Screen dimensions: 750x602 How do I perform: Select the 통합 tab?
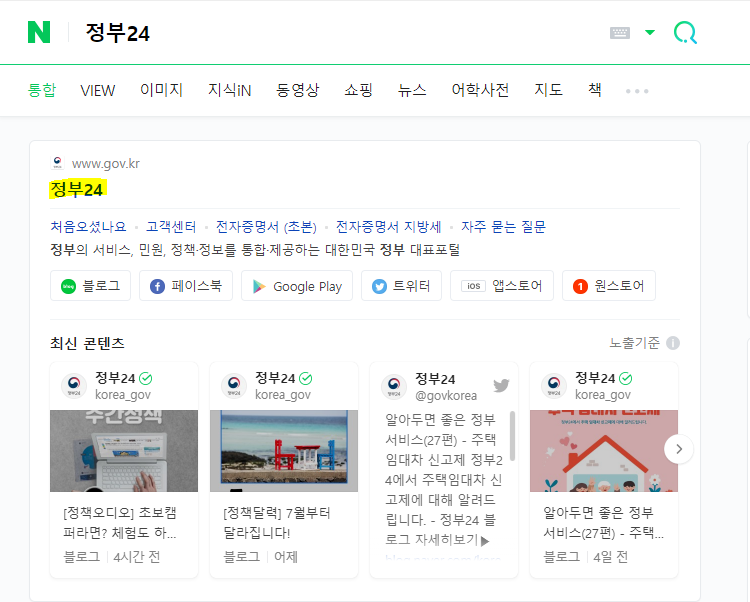pos(42,90)
